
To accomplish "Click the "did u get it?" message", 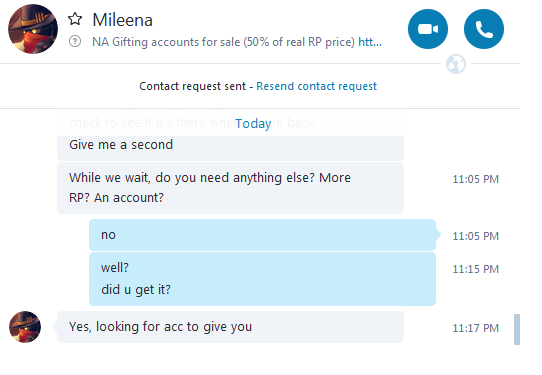I will click(x=136, y=290).
